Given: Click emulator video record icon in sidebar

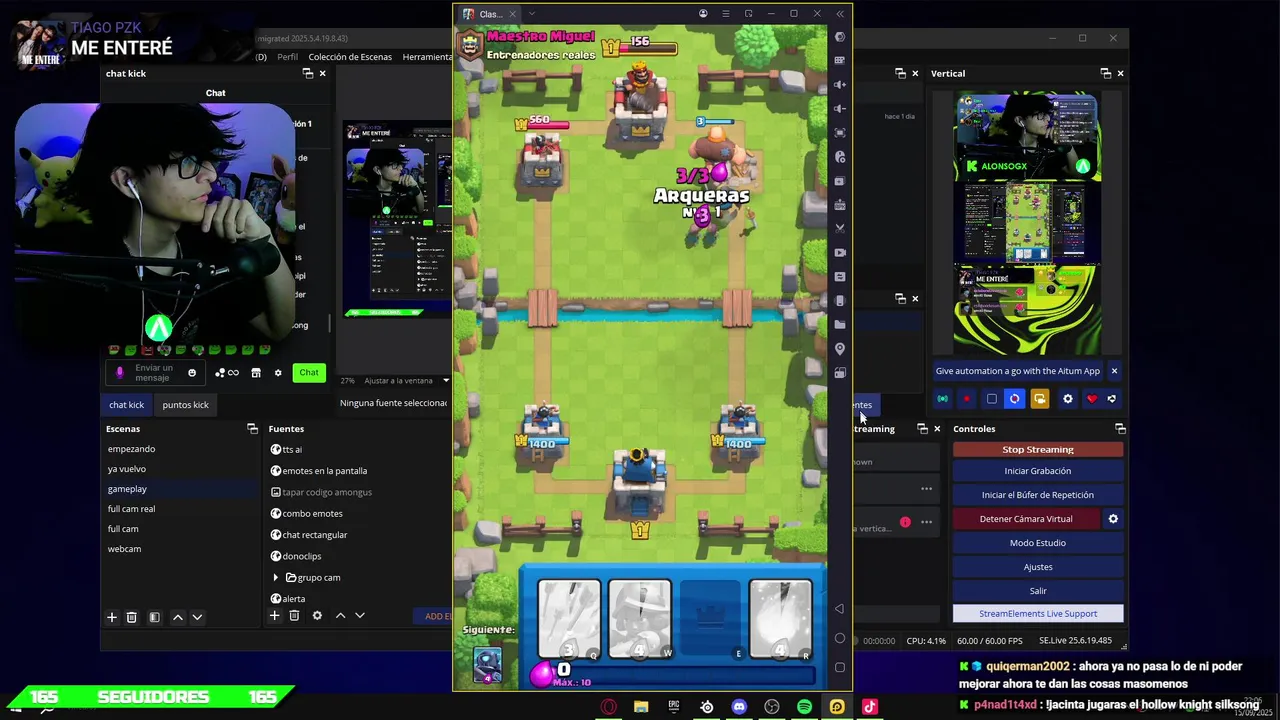Looking at the screenshot, I should pos(840,253).
